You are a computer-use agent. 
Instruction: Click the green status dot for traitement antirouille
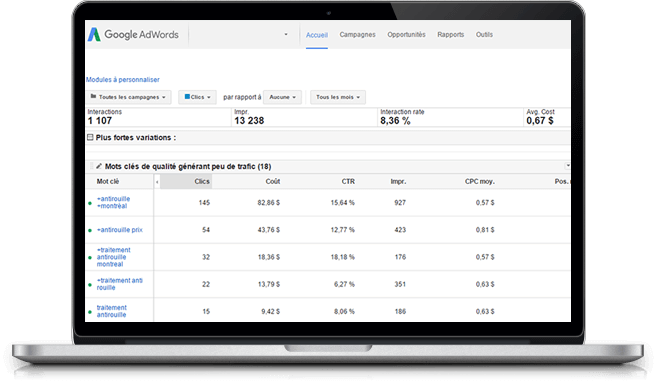point(90,312)
